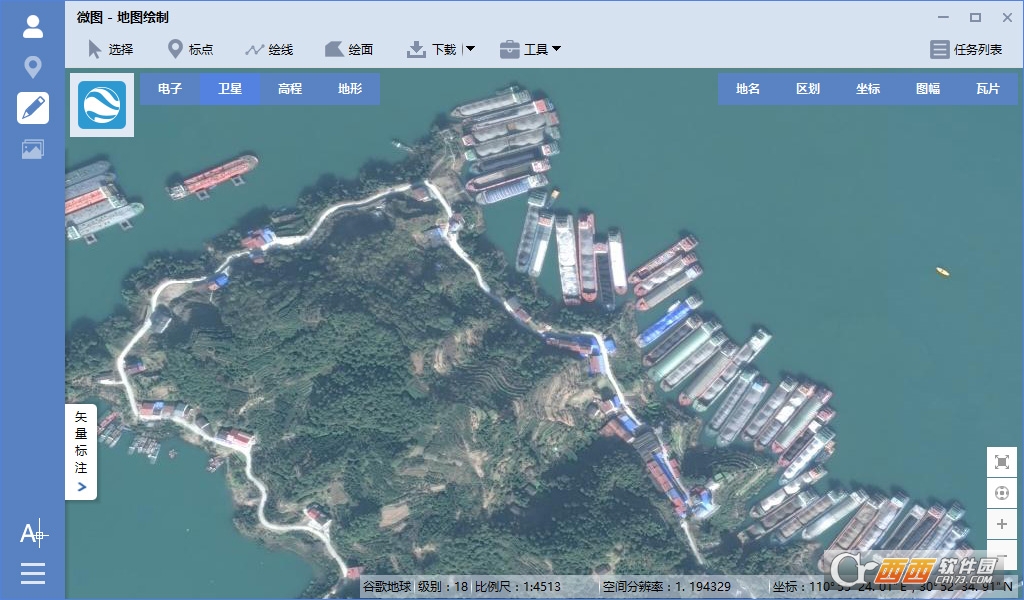
Task: Toggle the 地名 place names overlay
Action: pos(748,89)
